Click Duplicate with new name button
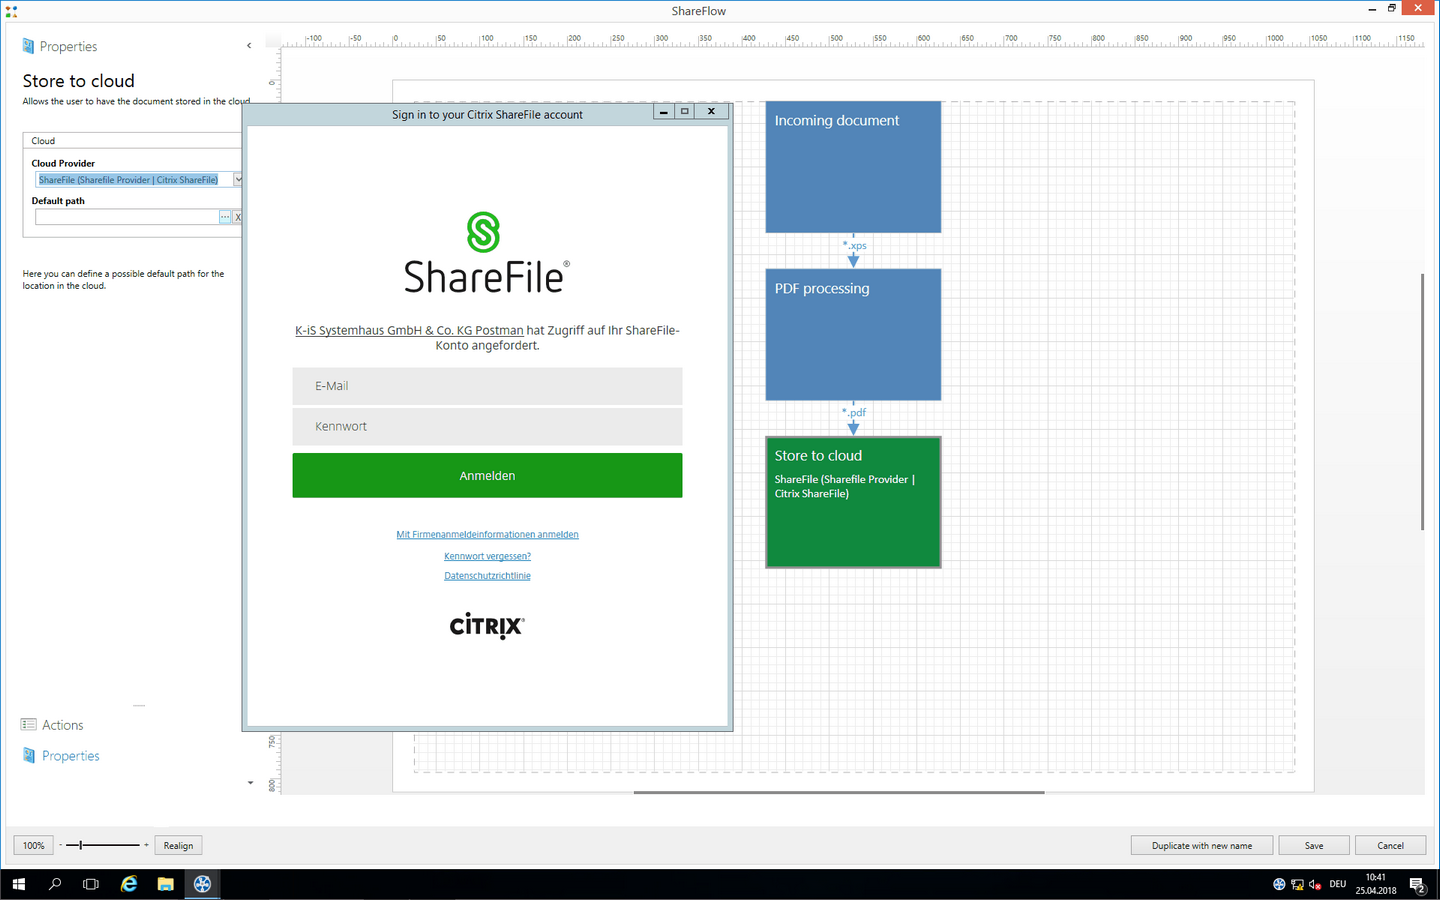 pos(1202,845)
